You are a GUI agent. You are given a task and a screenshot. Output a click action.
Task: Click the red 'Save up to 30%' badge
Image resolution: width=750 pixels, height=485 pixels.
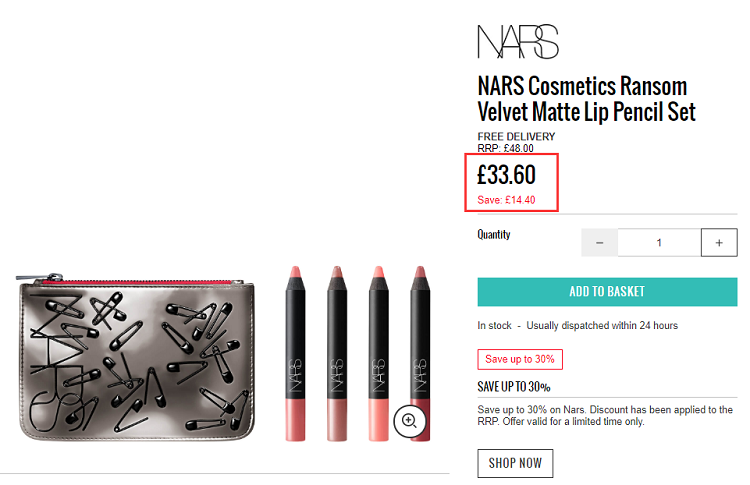pos(520,359)
